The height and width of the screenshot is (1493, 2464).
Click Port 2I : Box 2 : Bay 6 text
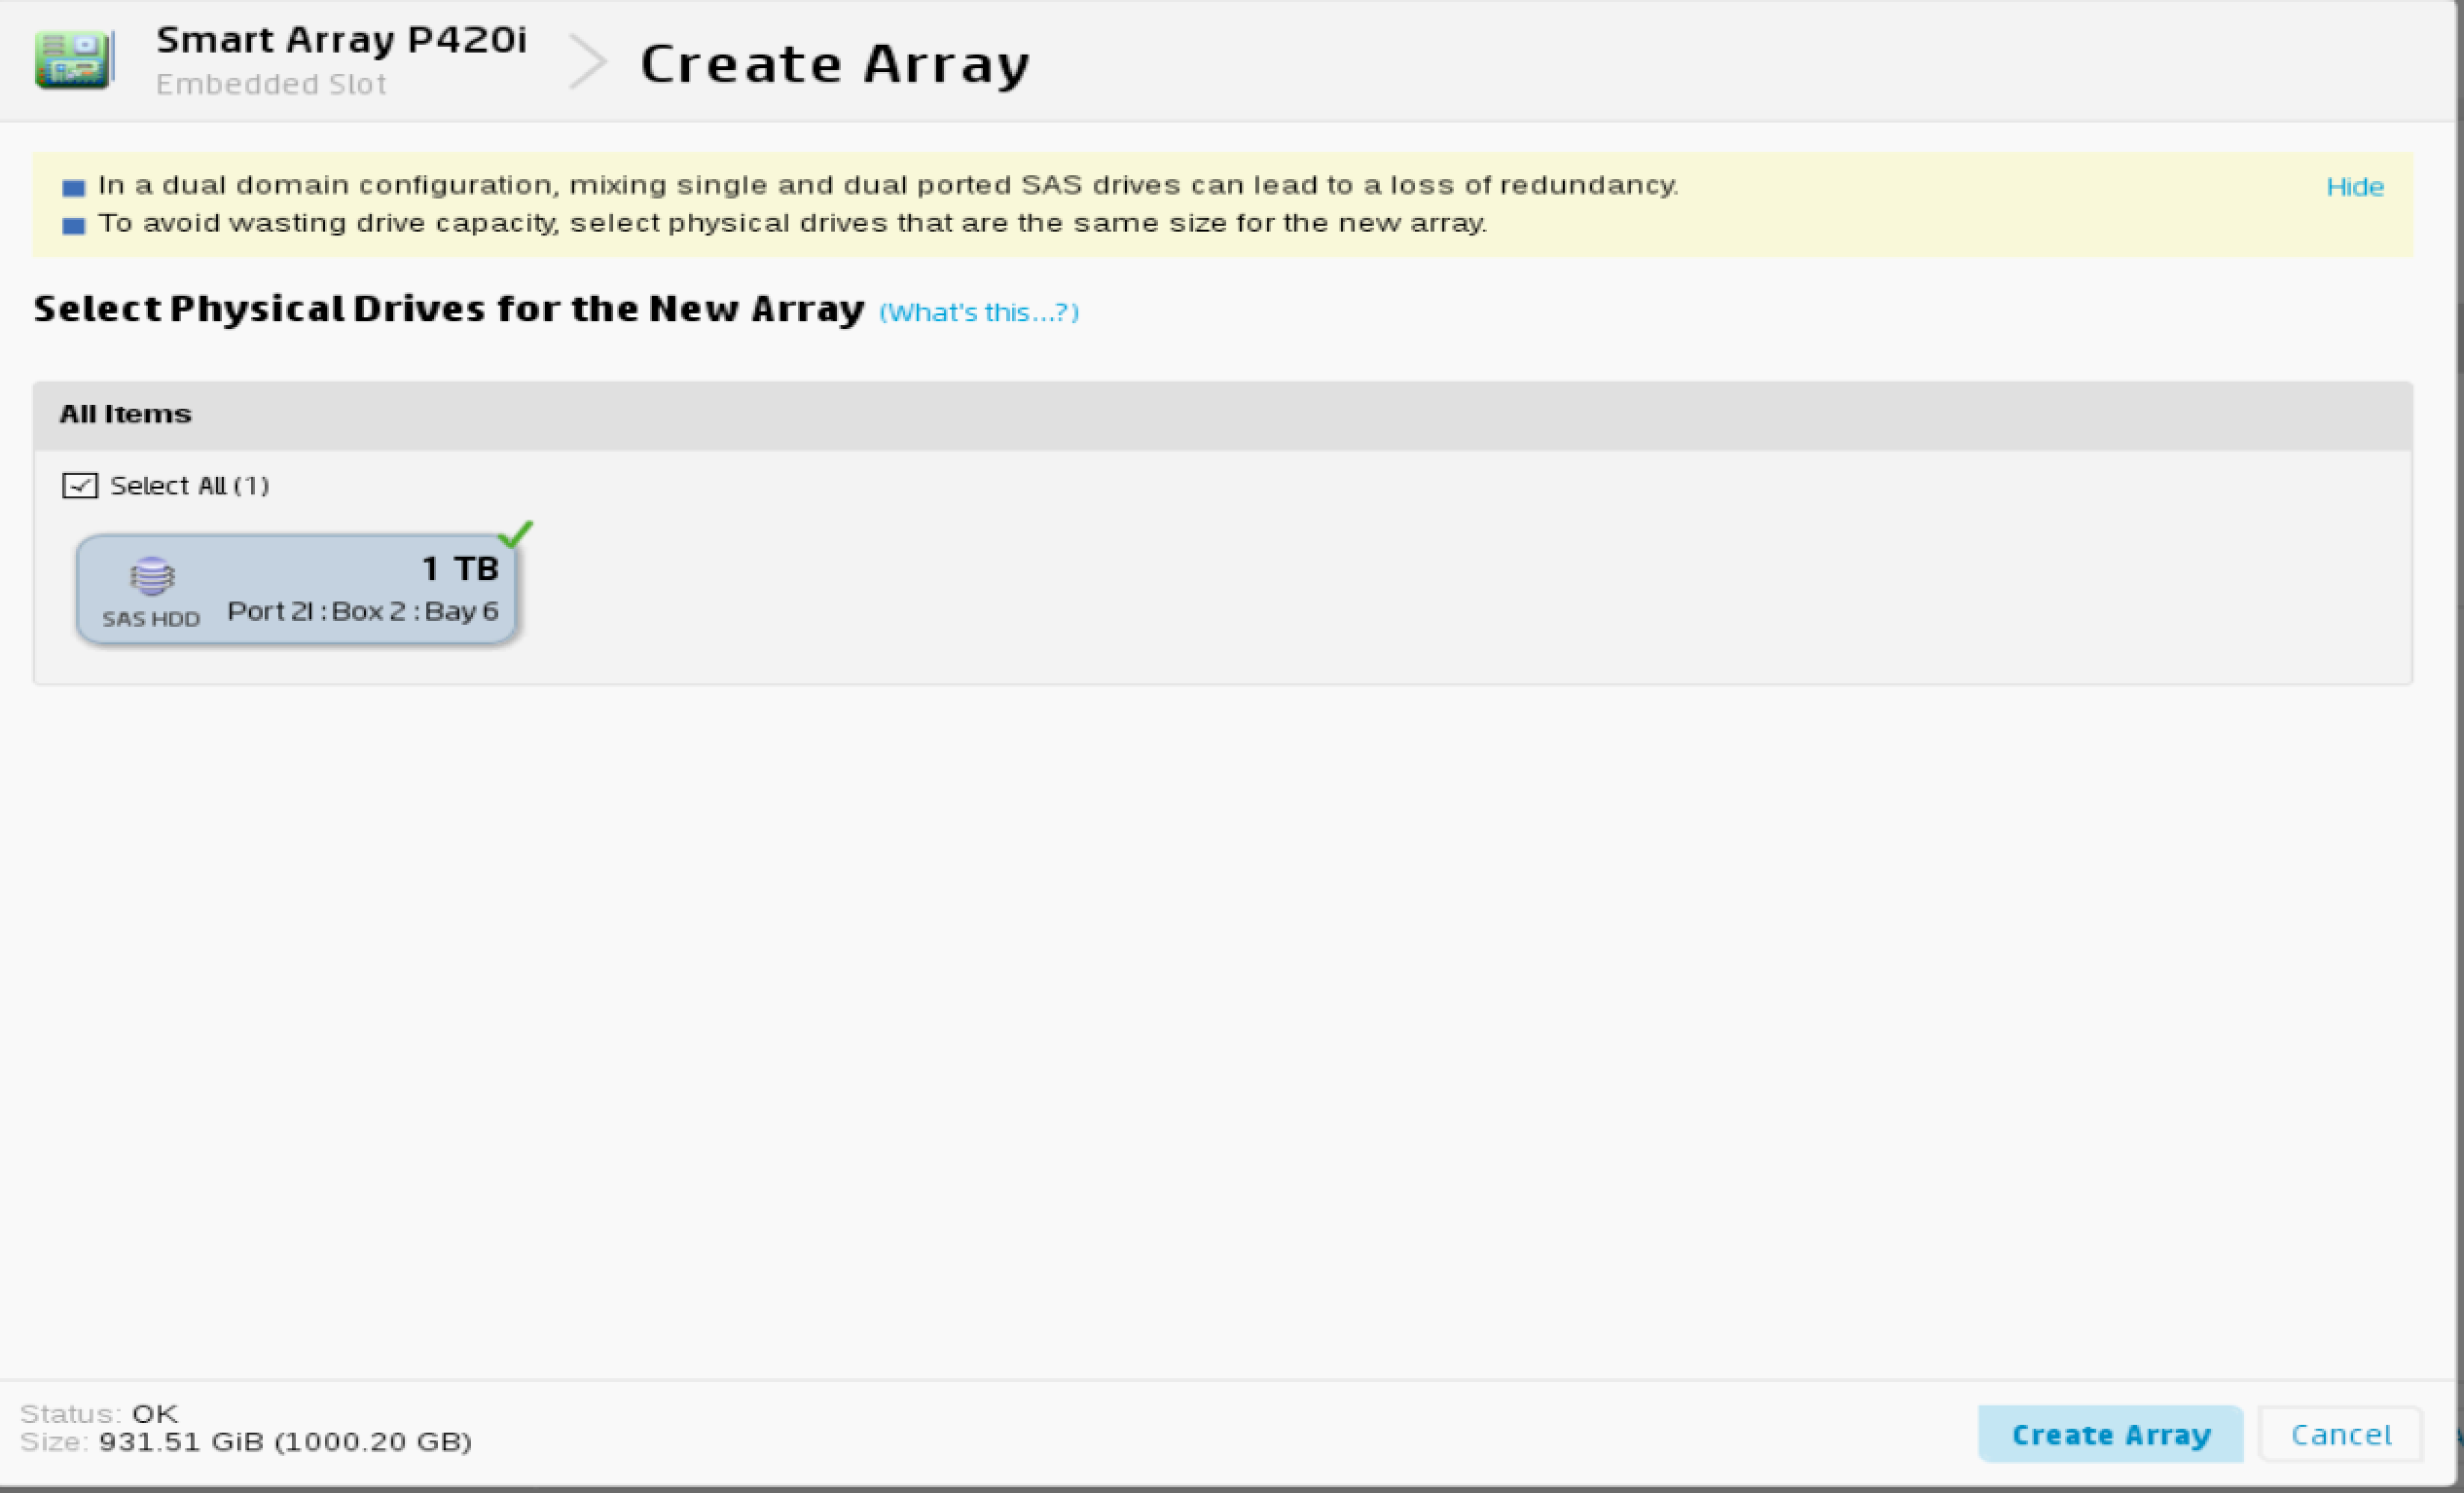tap(362, 611)
